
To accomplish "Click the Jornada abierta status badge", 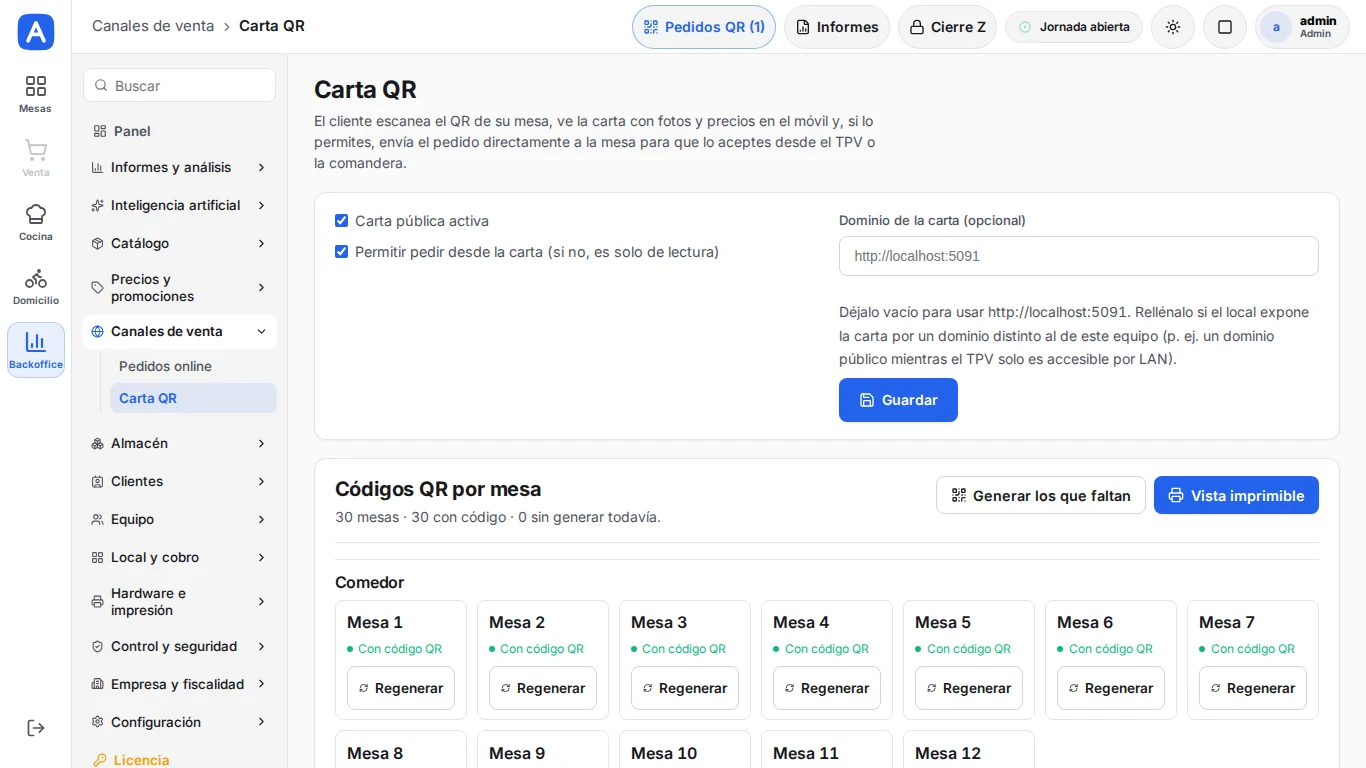I will (1074, 27).
